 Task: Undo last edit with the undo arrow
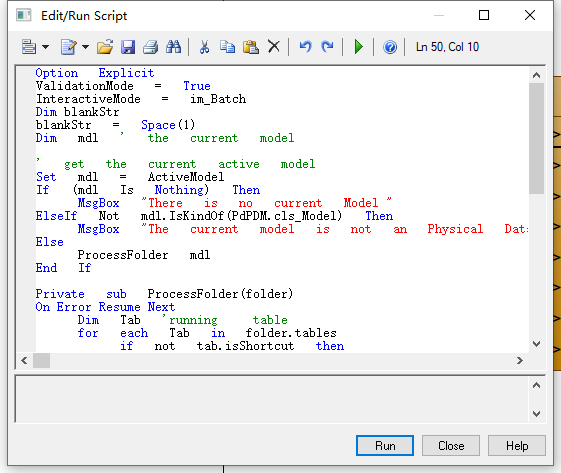[305, 47]
